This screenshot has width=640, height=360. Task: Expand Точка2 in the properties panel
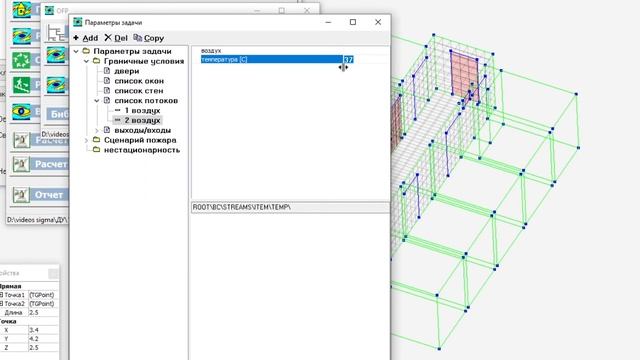[2, 304]
